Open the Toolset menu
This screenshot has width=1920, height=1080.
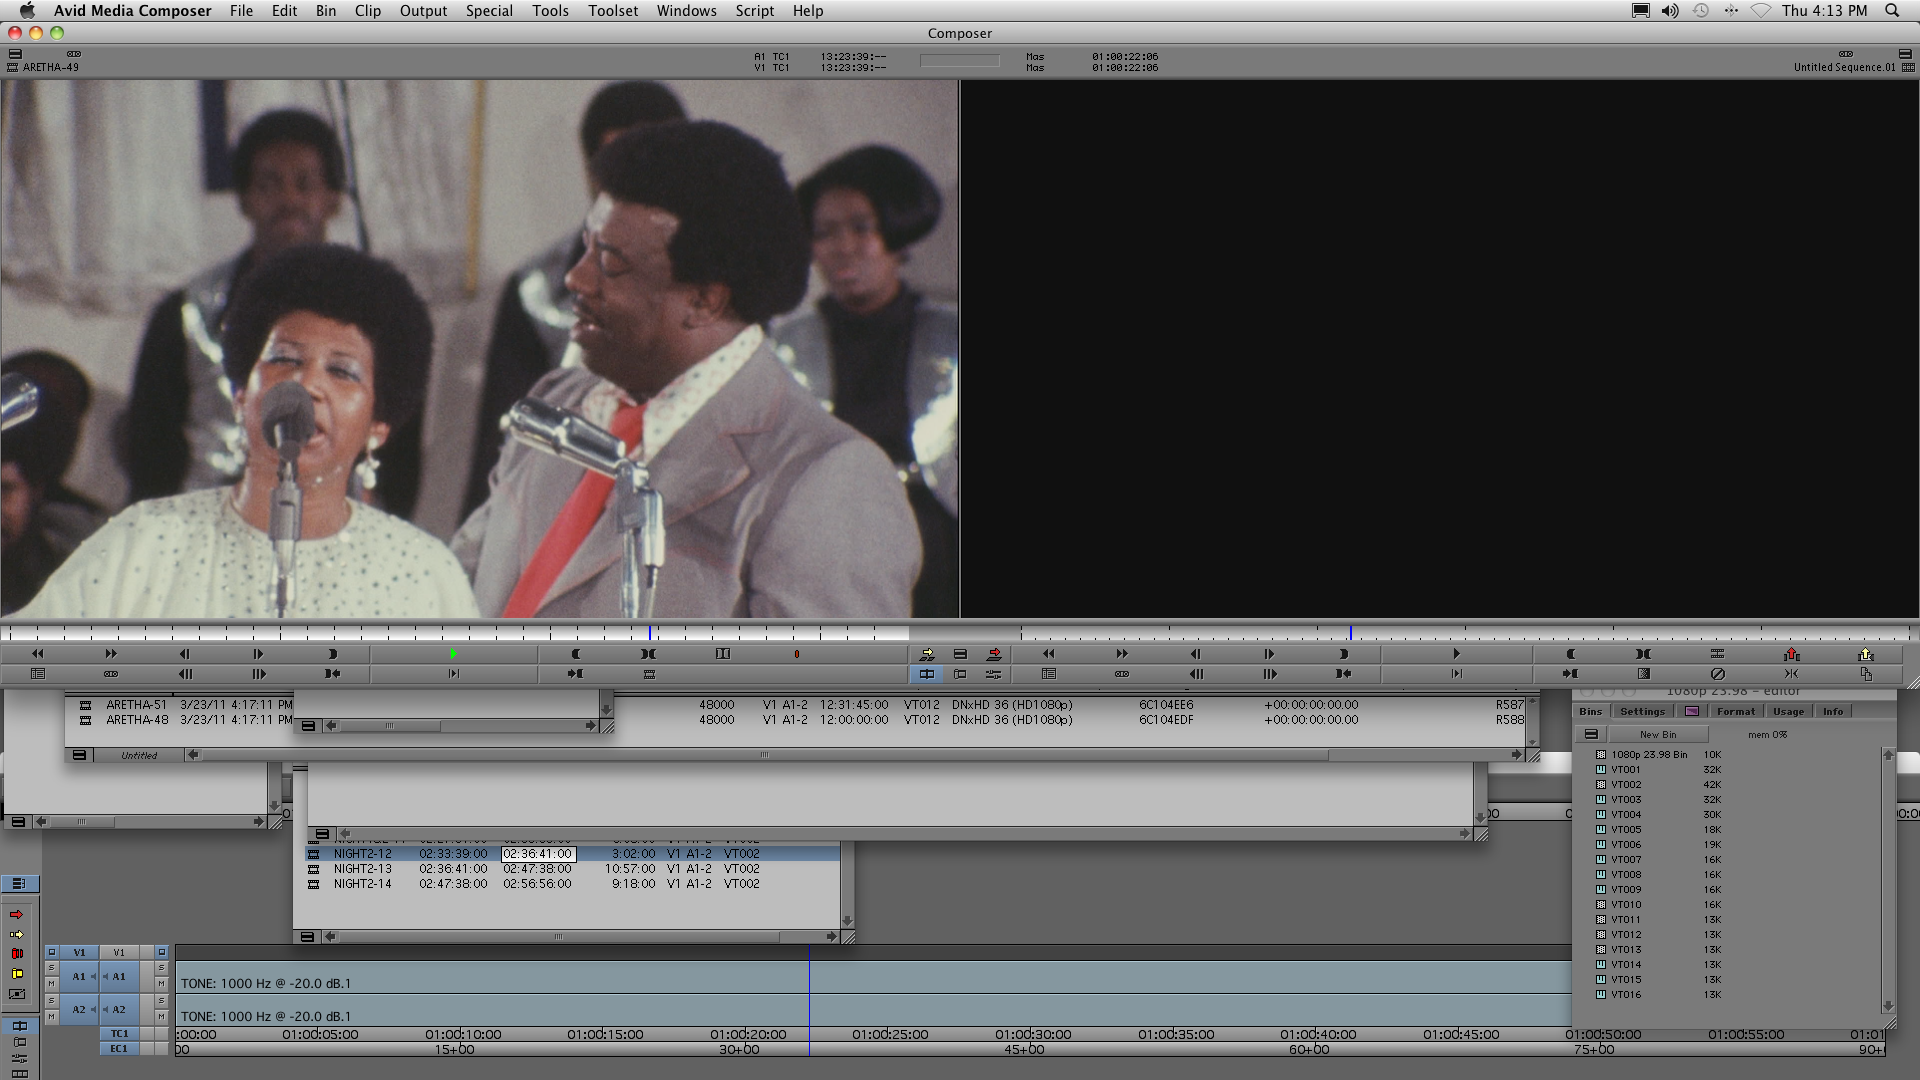pyautogui.click(x=612, y=11)
